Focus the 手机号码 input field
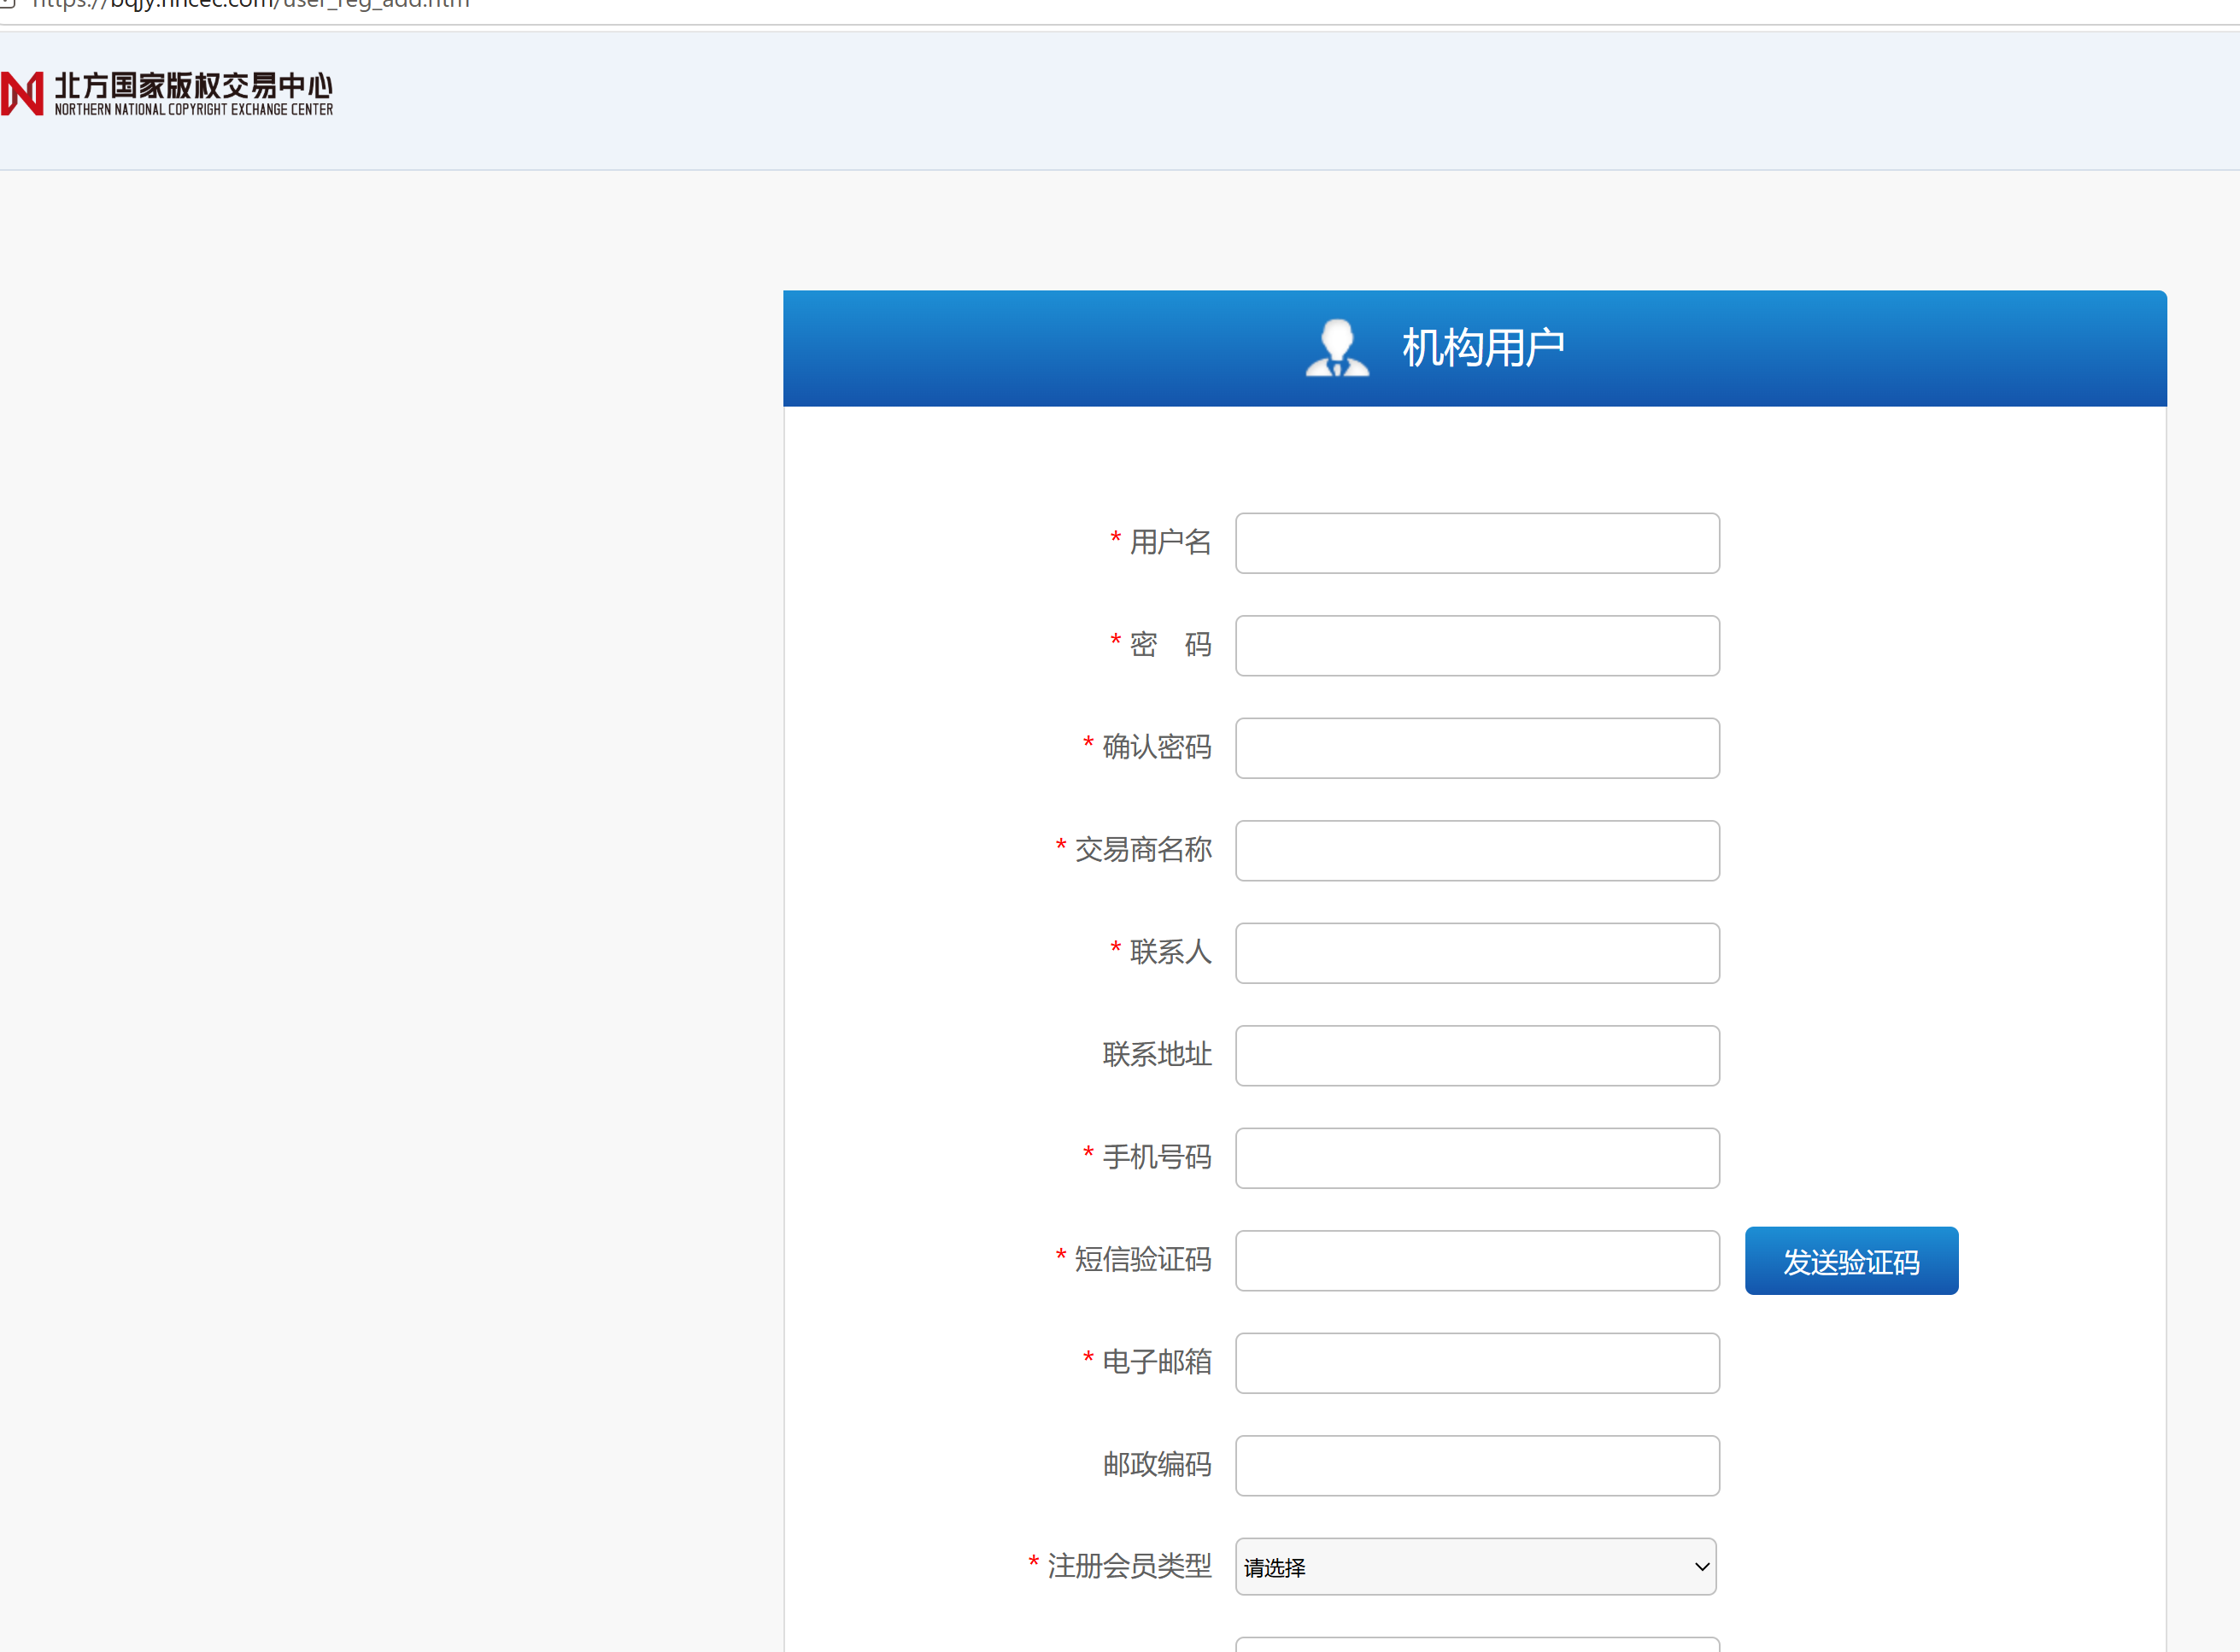The image size is (2240, 1652). pyautogui.click(x=1477, y=1158)
